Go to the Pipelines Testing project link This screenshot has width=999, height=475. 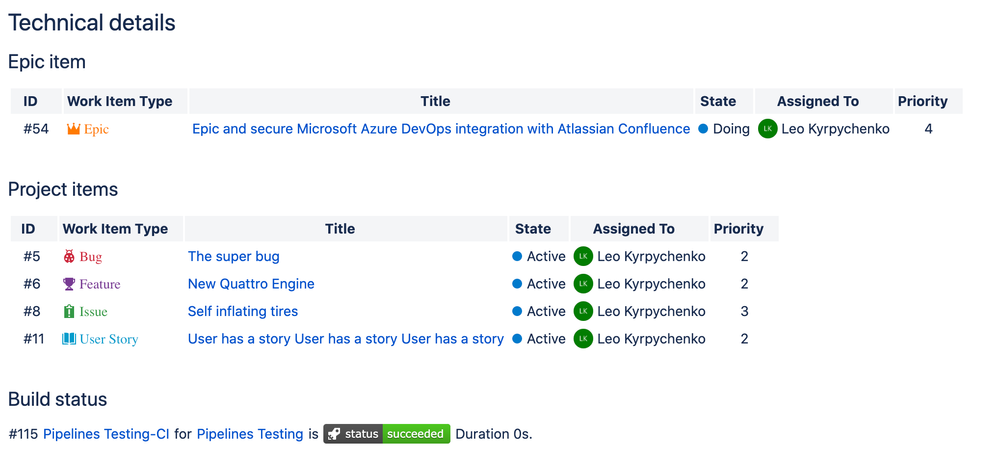click(250, 434)
